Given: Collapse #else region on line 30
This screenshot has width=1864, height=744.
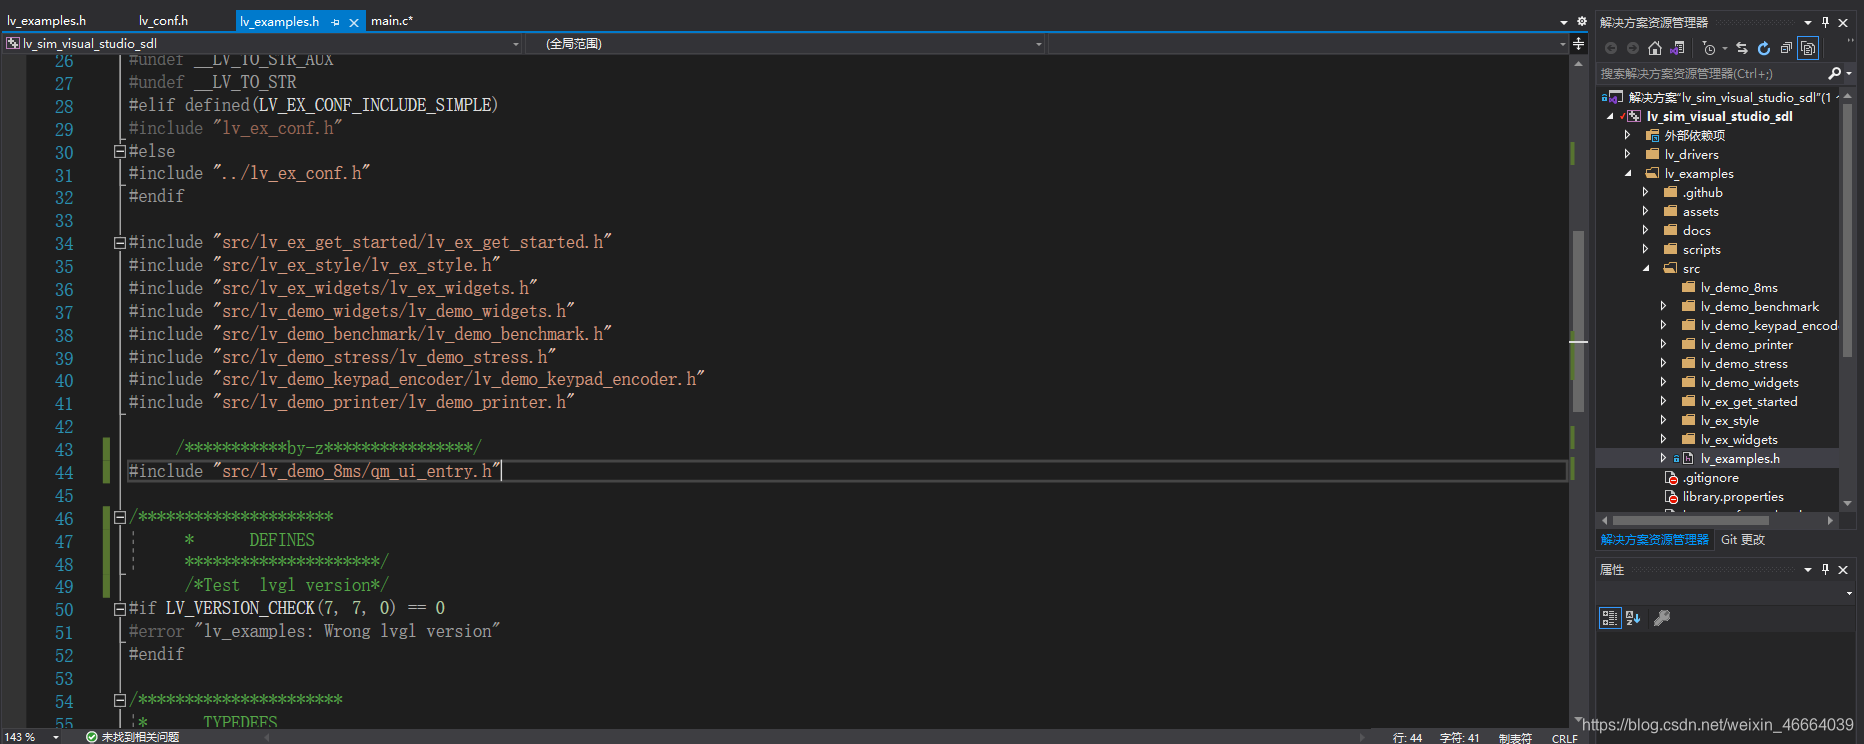Looking at the screenshot, I should [120, 152].
